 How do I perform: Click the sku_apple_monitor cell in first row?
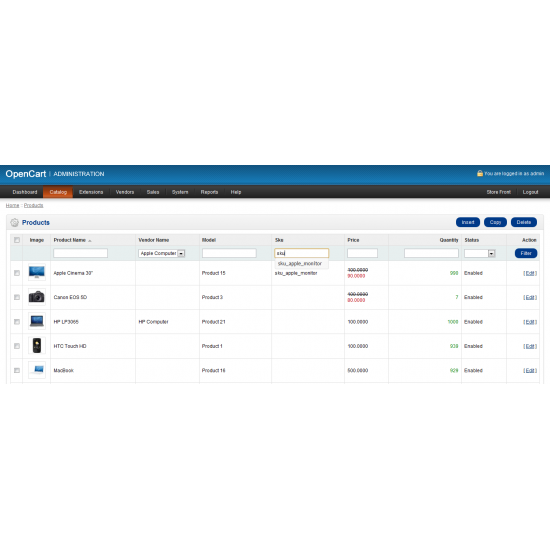(x=296, y=273)
